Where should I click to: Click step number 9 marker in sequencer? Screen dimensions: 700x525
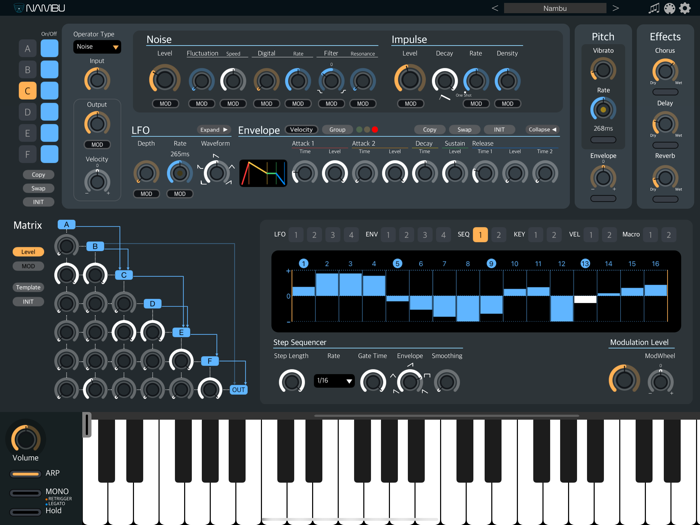point(491,263)
